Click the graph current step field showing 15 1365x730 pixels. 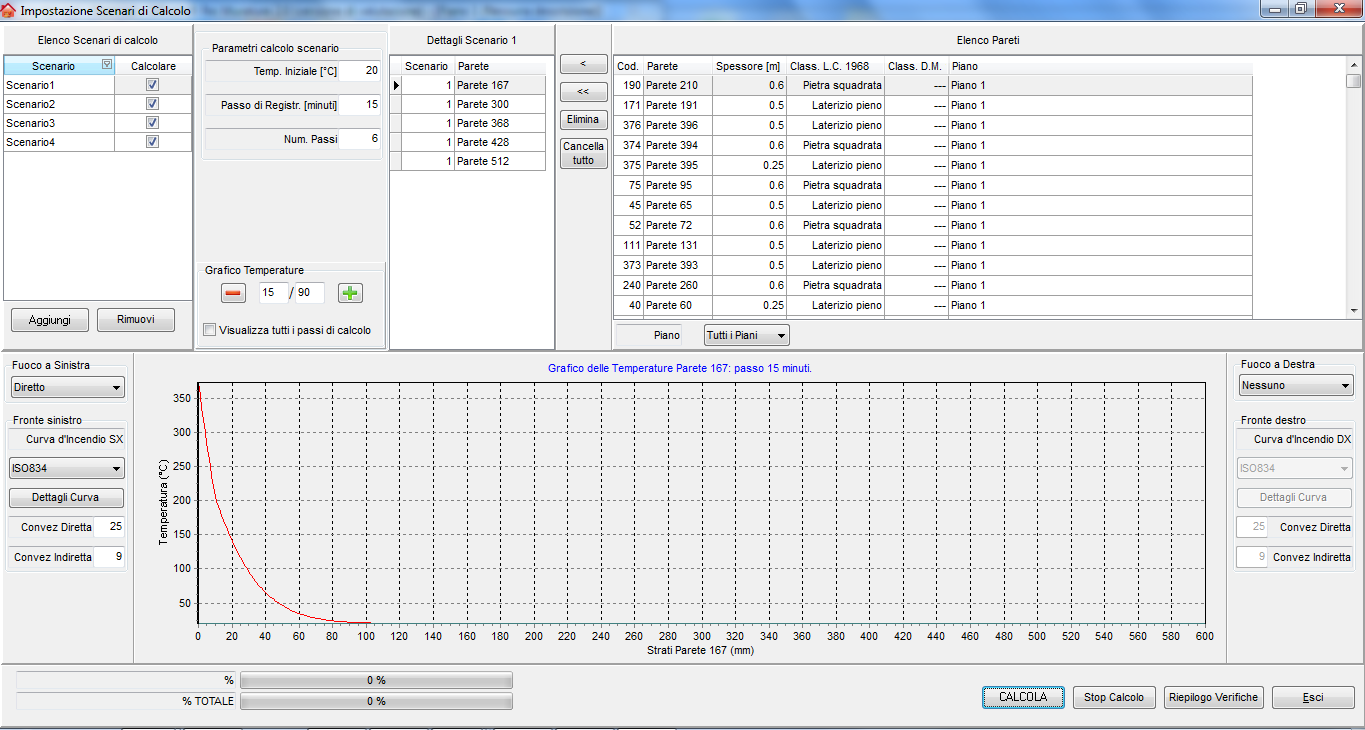tap(273, 293)
